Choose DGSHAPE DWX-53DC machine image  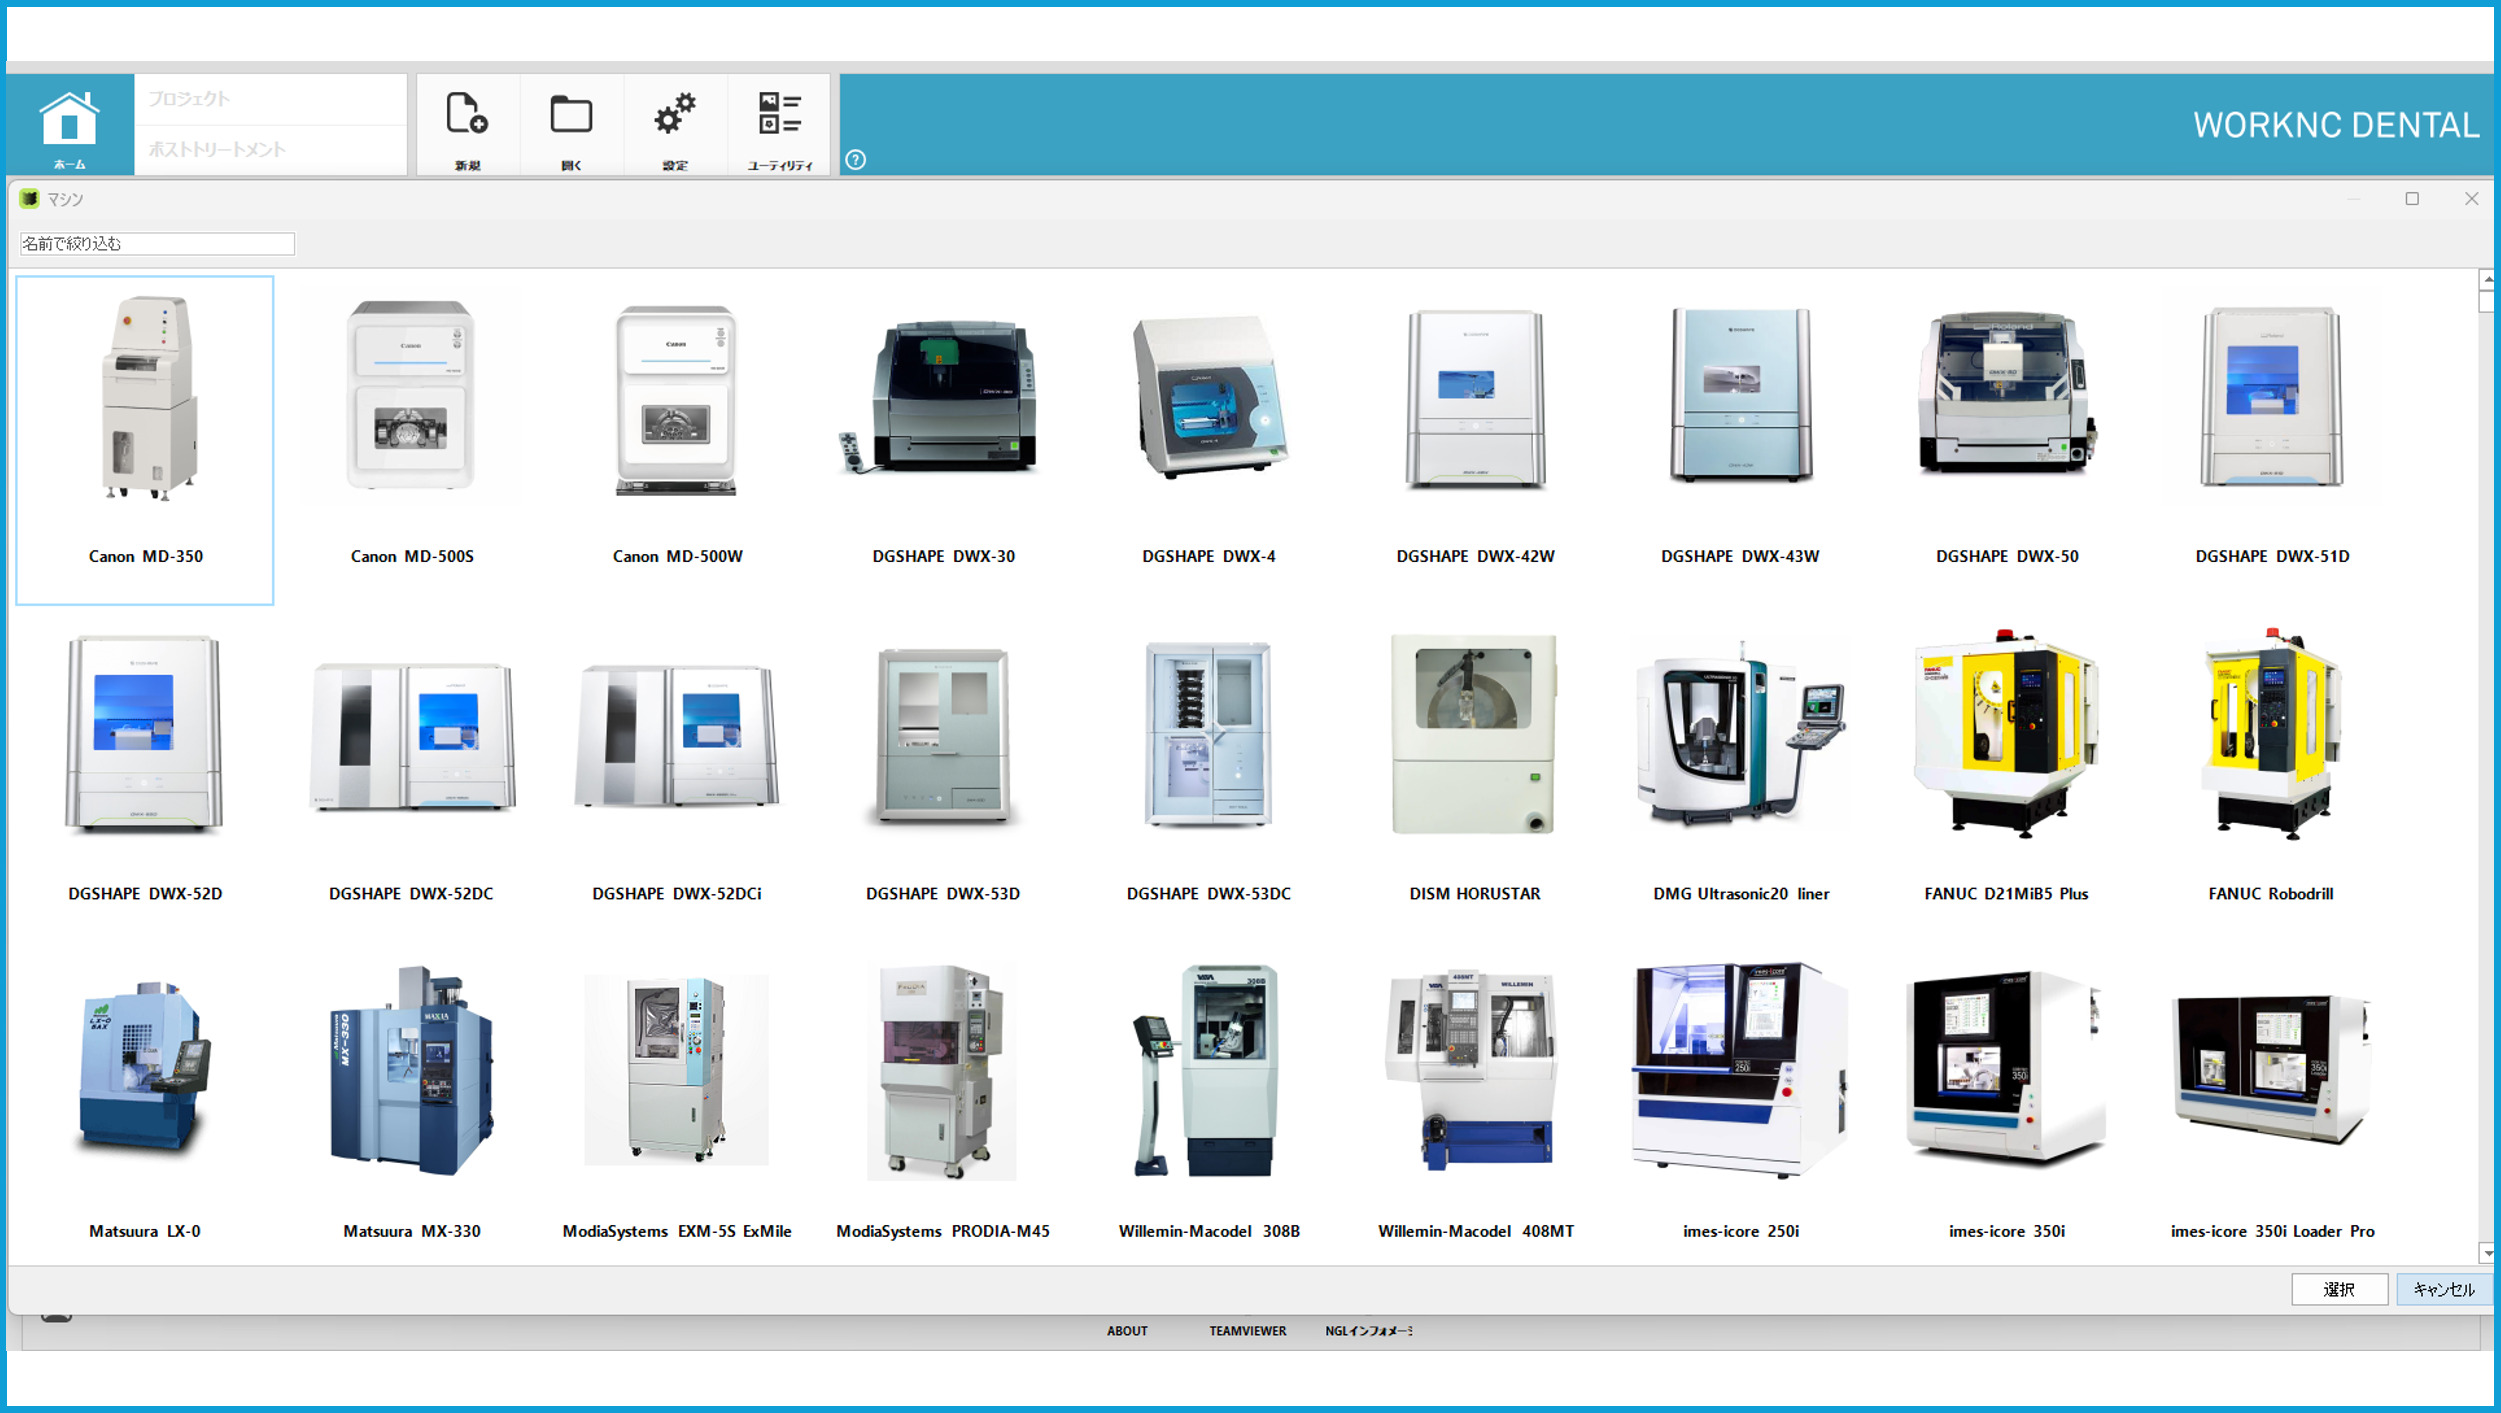click(x=1209, y=735)
